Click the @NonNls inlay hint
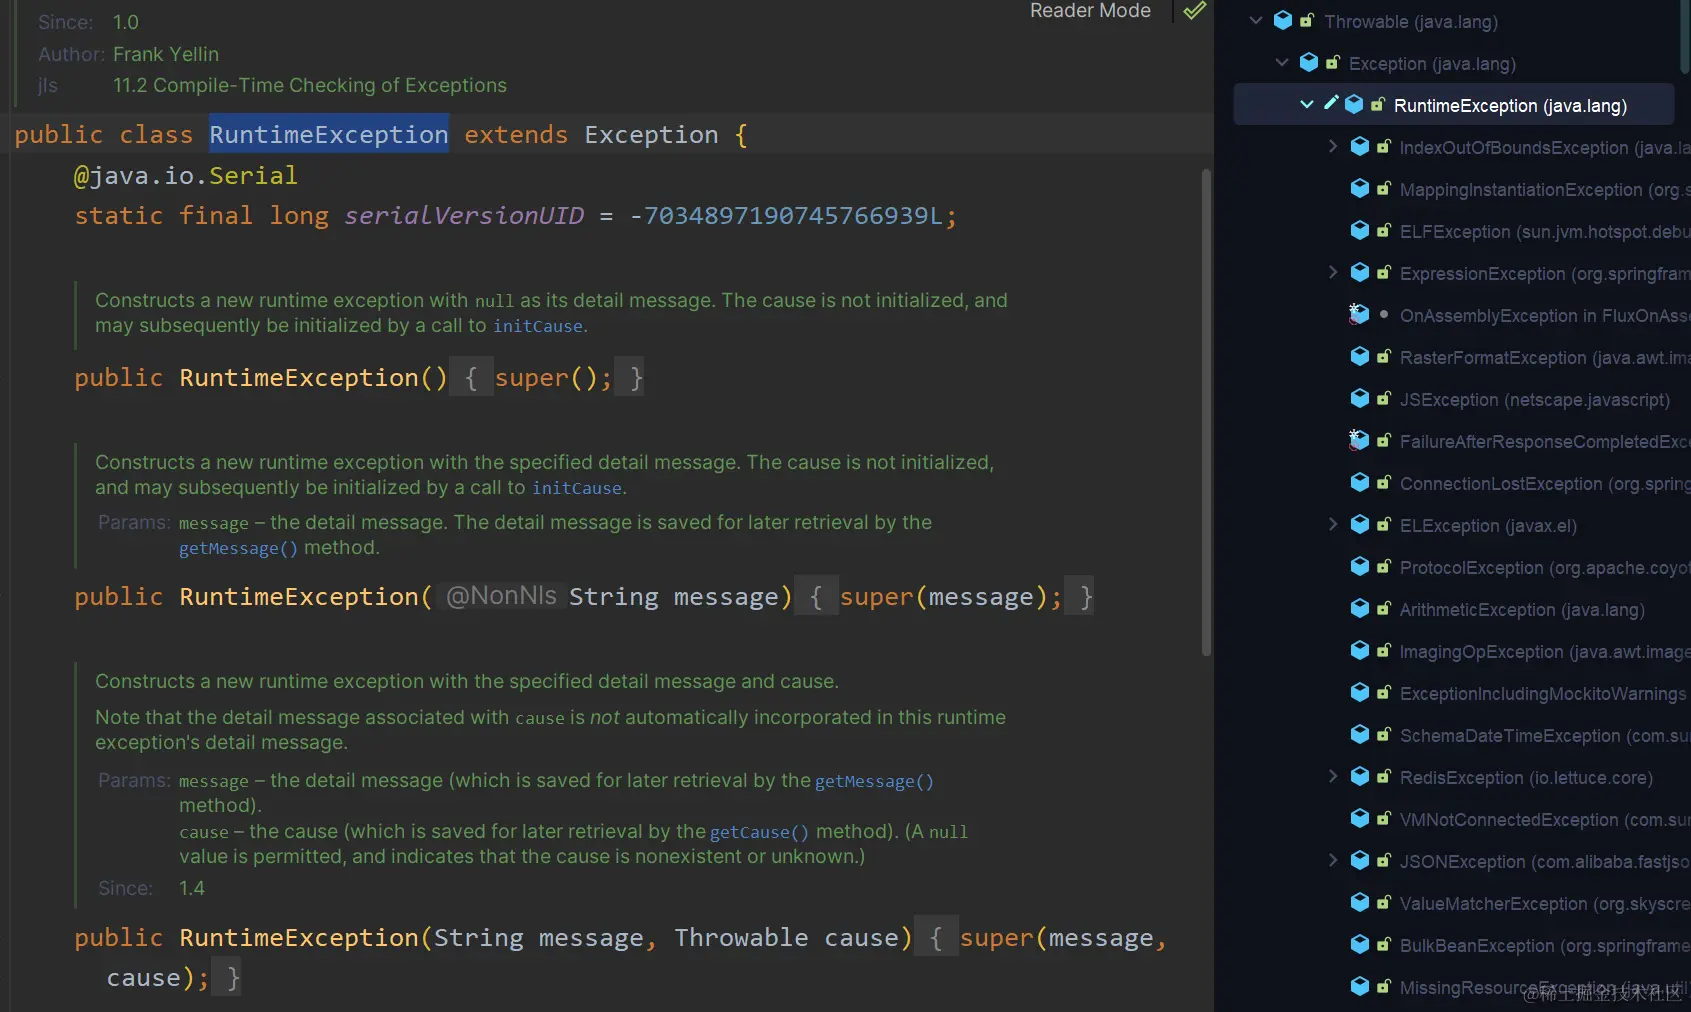 (x=501, y=596)
